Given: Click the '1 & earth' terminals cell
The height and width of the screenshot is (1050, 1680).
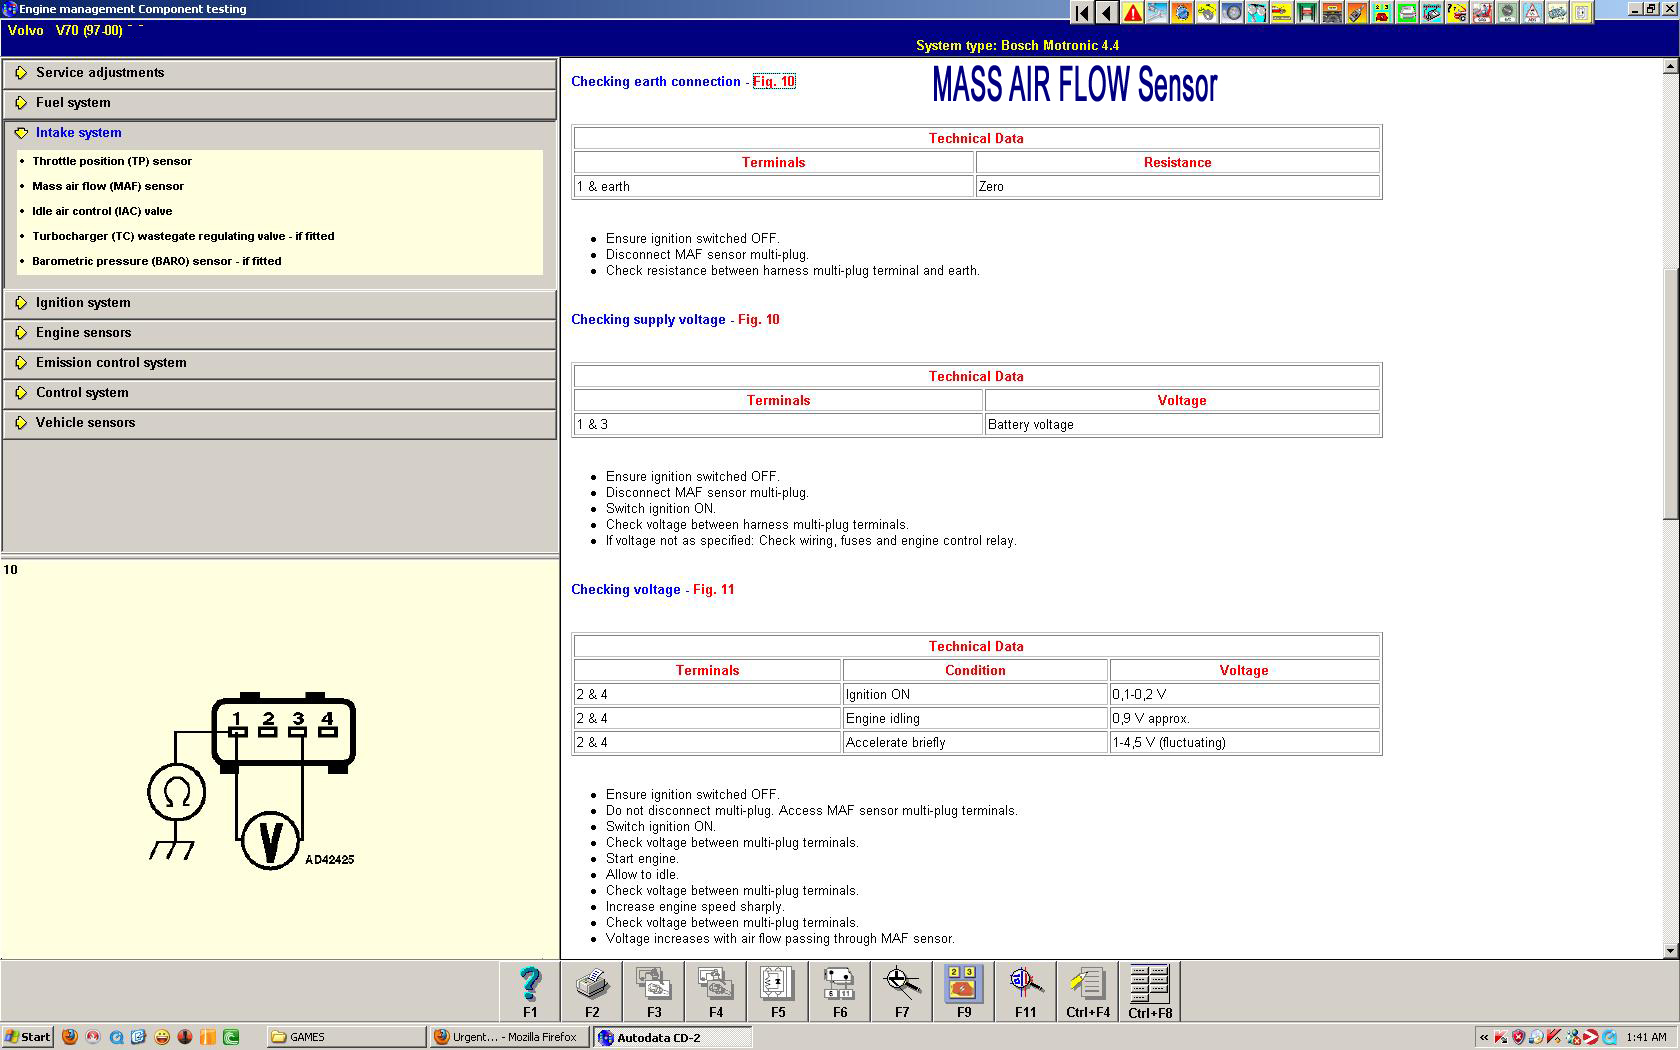Looking at the screenshot, I should [774, 187].
